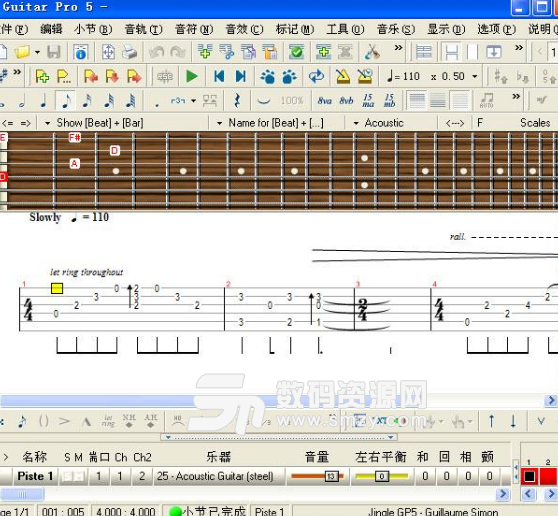Toggle tied note icon
This screenshot has height=516, width=558.
(263, 101)
